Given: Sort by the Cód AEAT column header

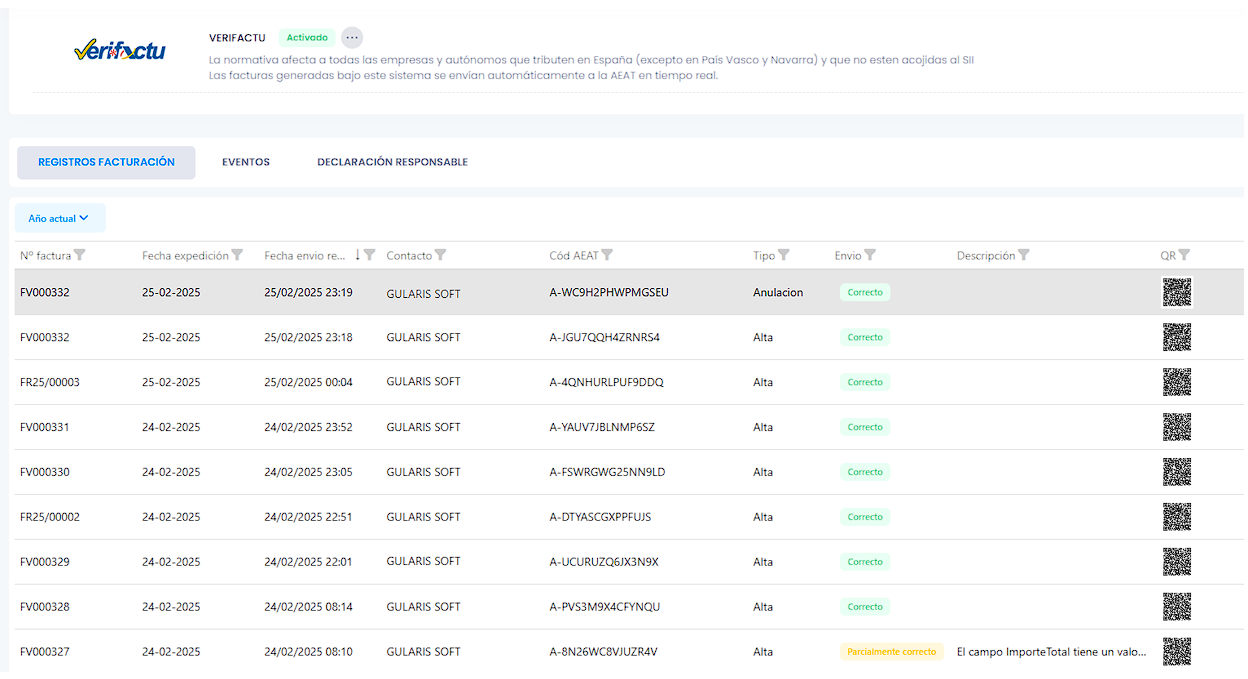Looking at the screenshot, I should point(574,256).
